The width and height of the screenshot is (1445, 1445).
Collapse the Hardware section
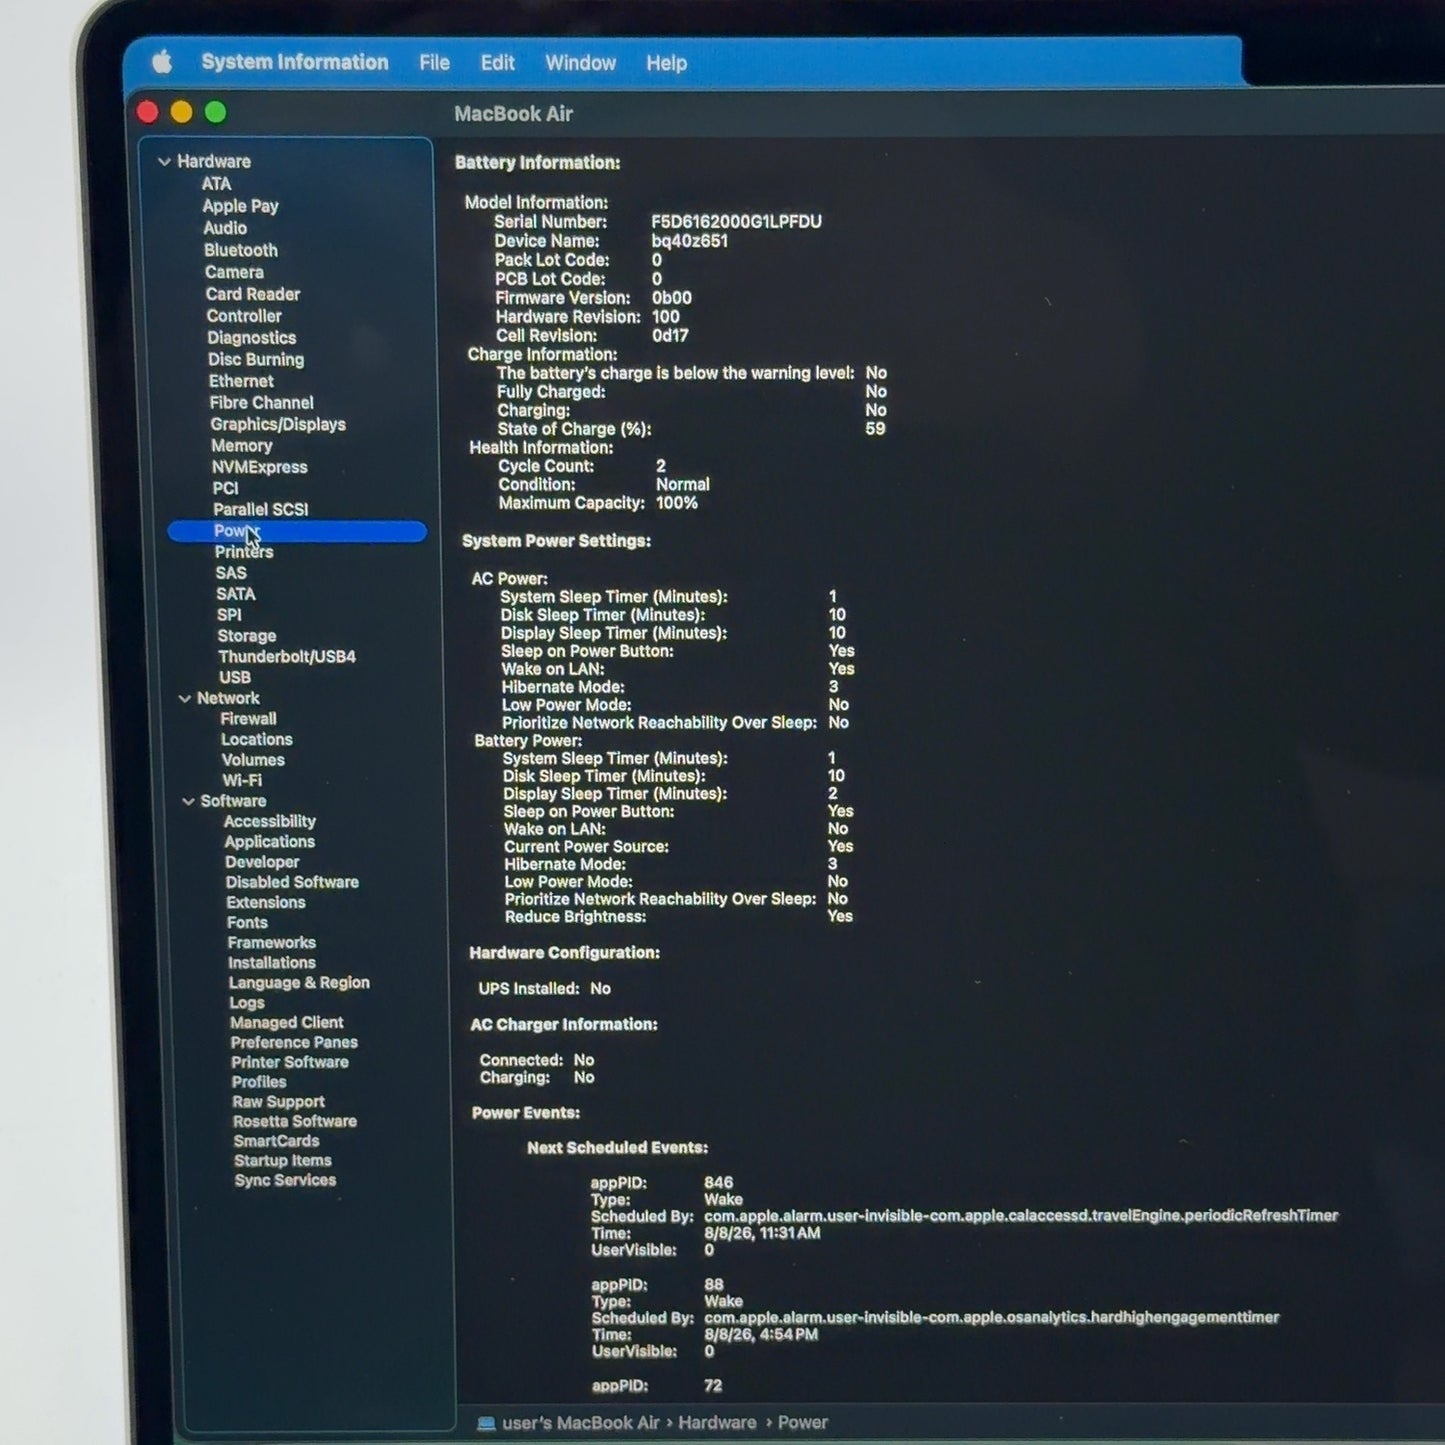[x=164, y=161]
